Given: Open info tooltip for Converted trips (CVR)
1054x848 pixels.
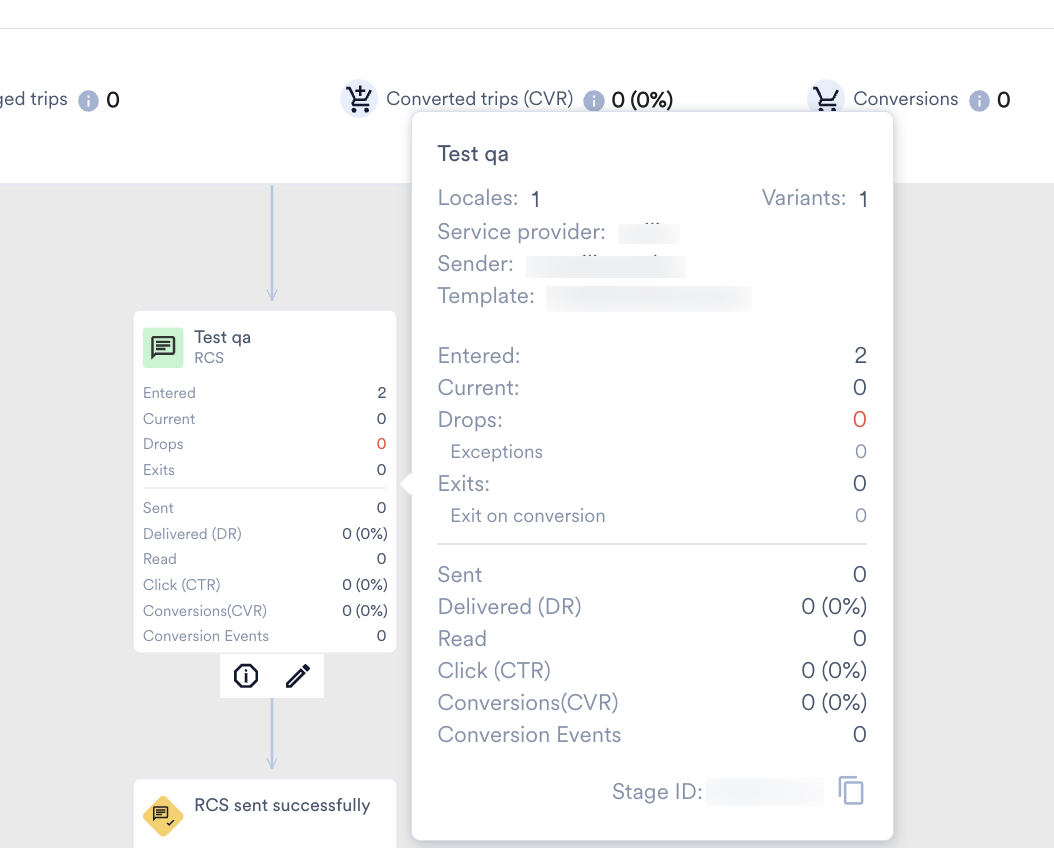Looking at the screenshot, I should point(594,100).
